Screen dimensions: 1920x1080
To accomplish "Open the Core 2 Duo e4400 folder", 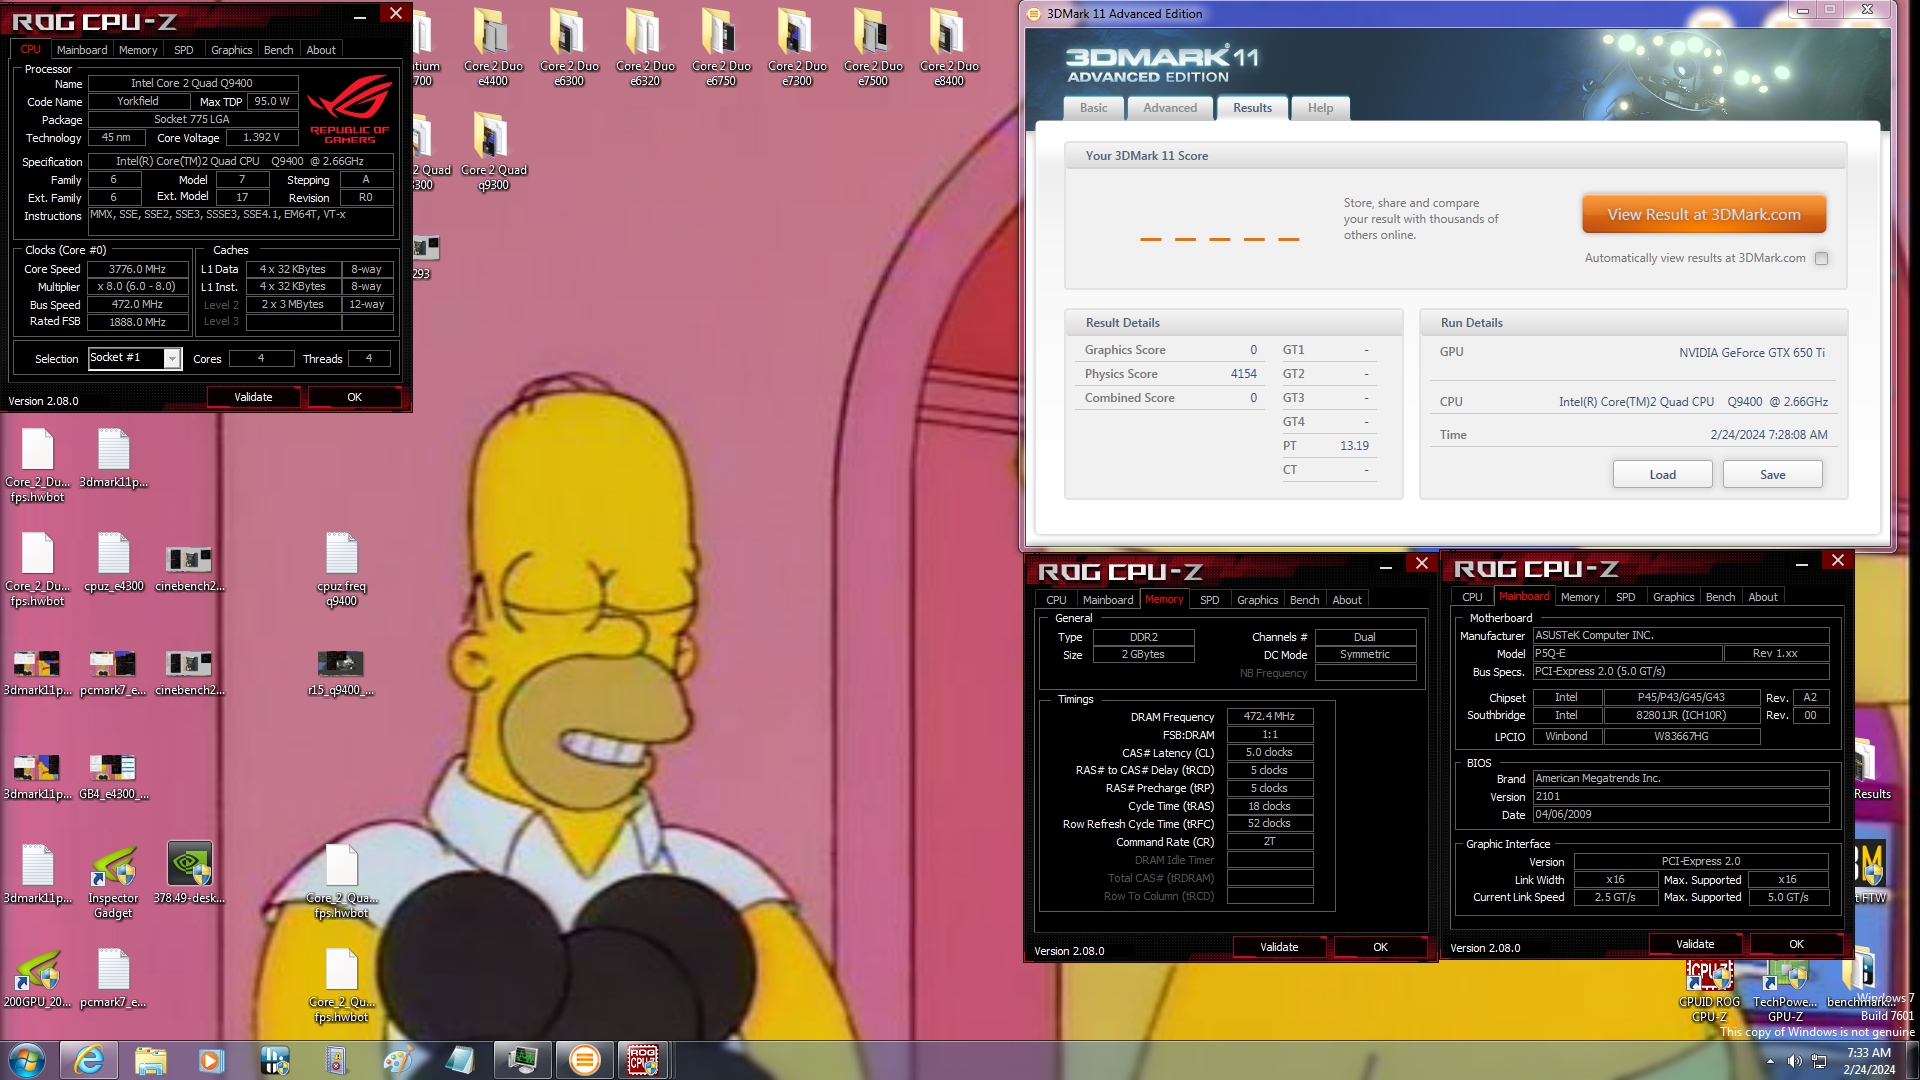I will point(493,47).
